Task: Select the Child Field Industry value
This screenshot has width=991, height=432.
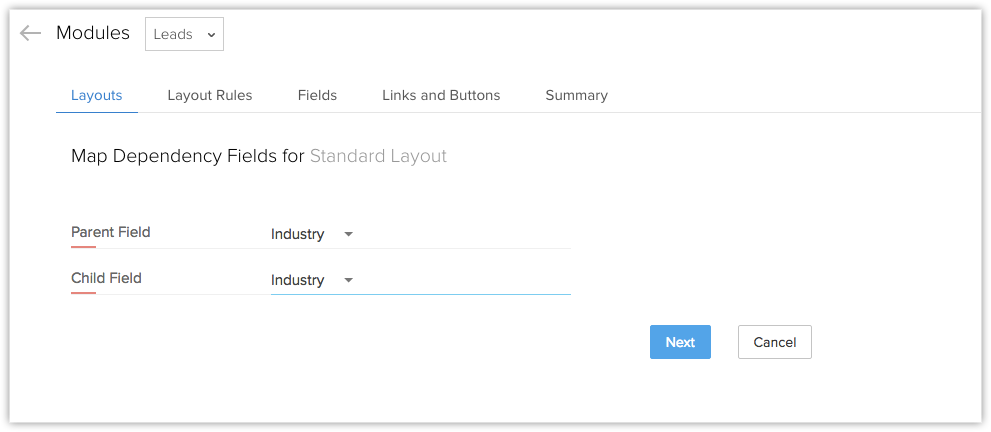Action: [298, 280]
